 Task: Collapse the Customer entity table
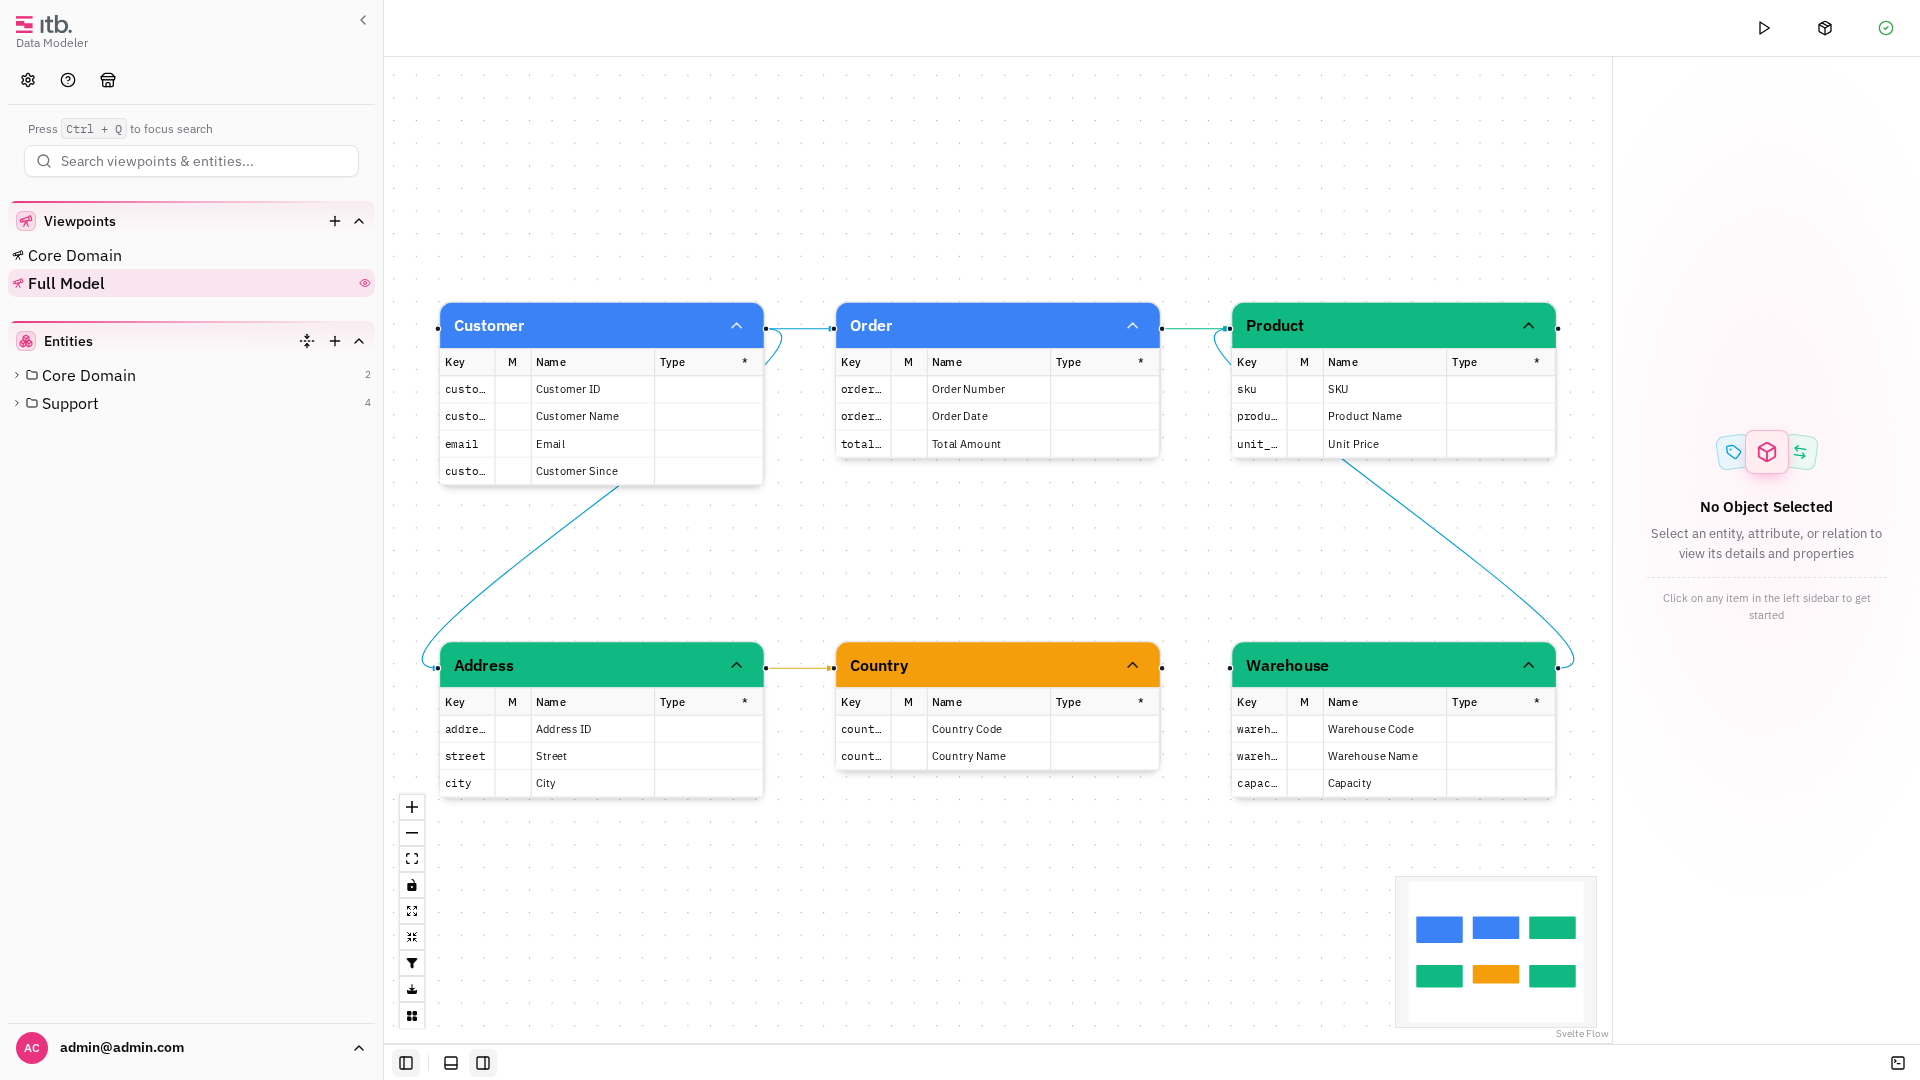click(736, 326)
